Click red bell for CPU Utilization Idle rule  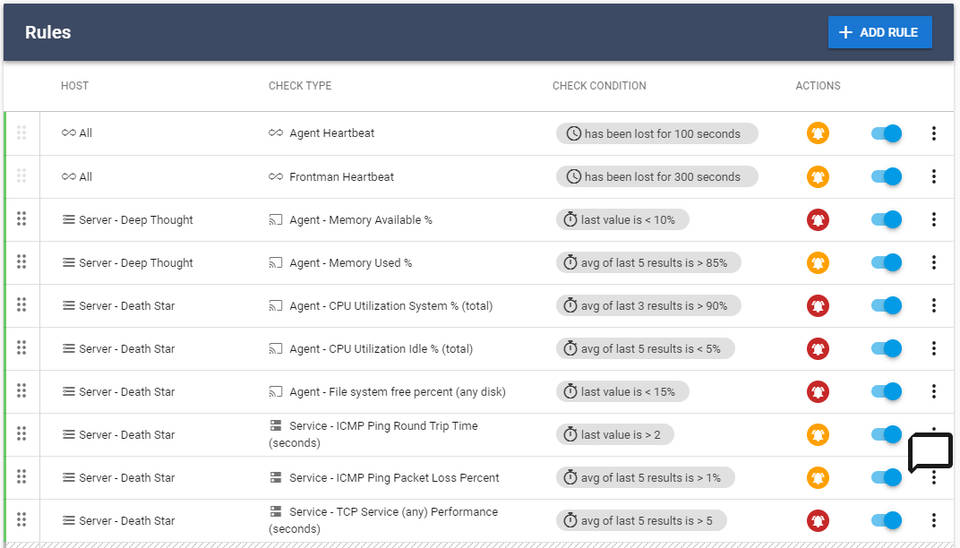(818, 349)
